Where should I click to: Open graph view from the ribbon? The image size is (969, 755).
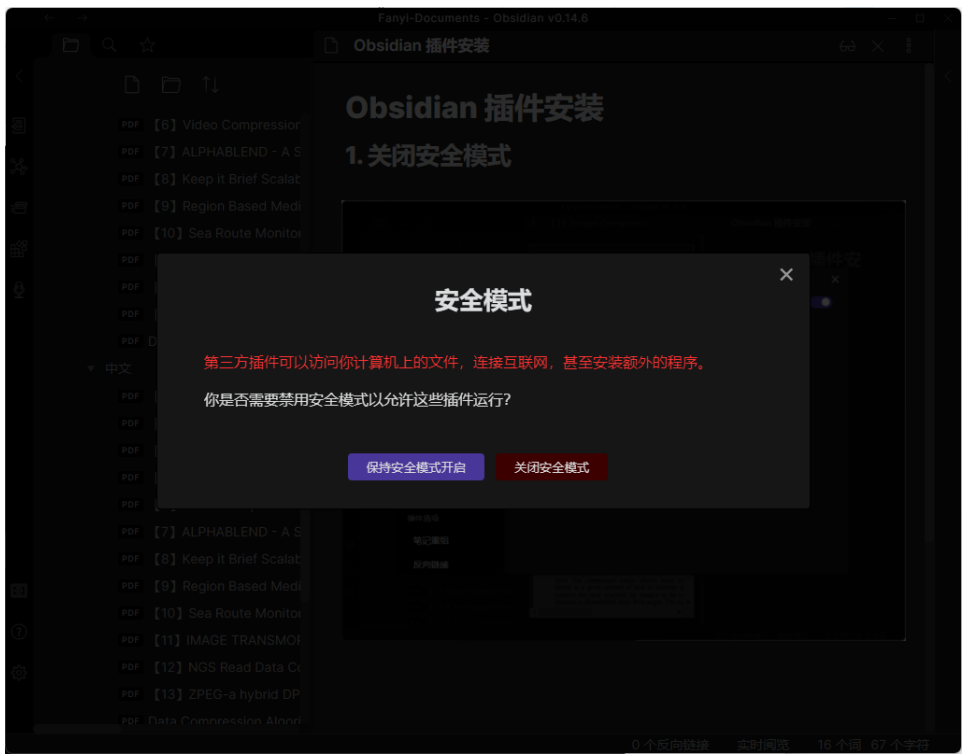click(19, 166)
